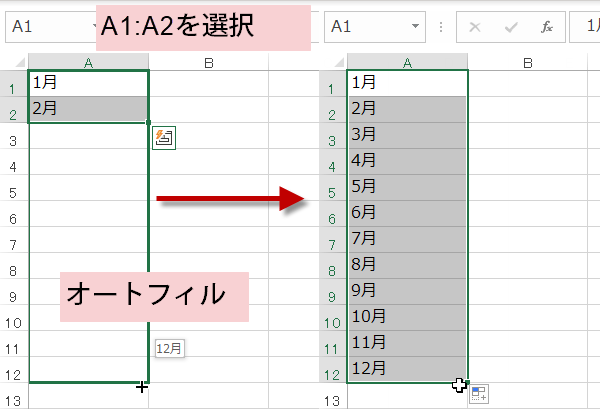Open Insert Function with the fx icon
Viewport: 600px width, 409px height.
[x=546, y=27]
